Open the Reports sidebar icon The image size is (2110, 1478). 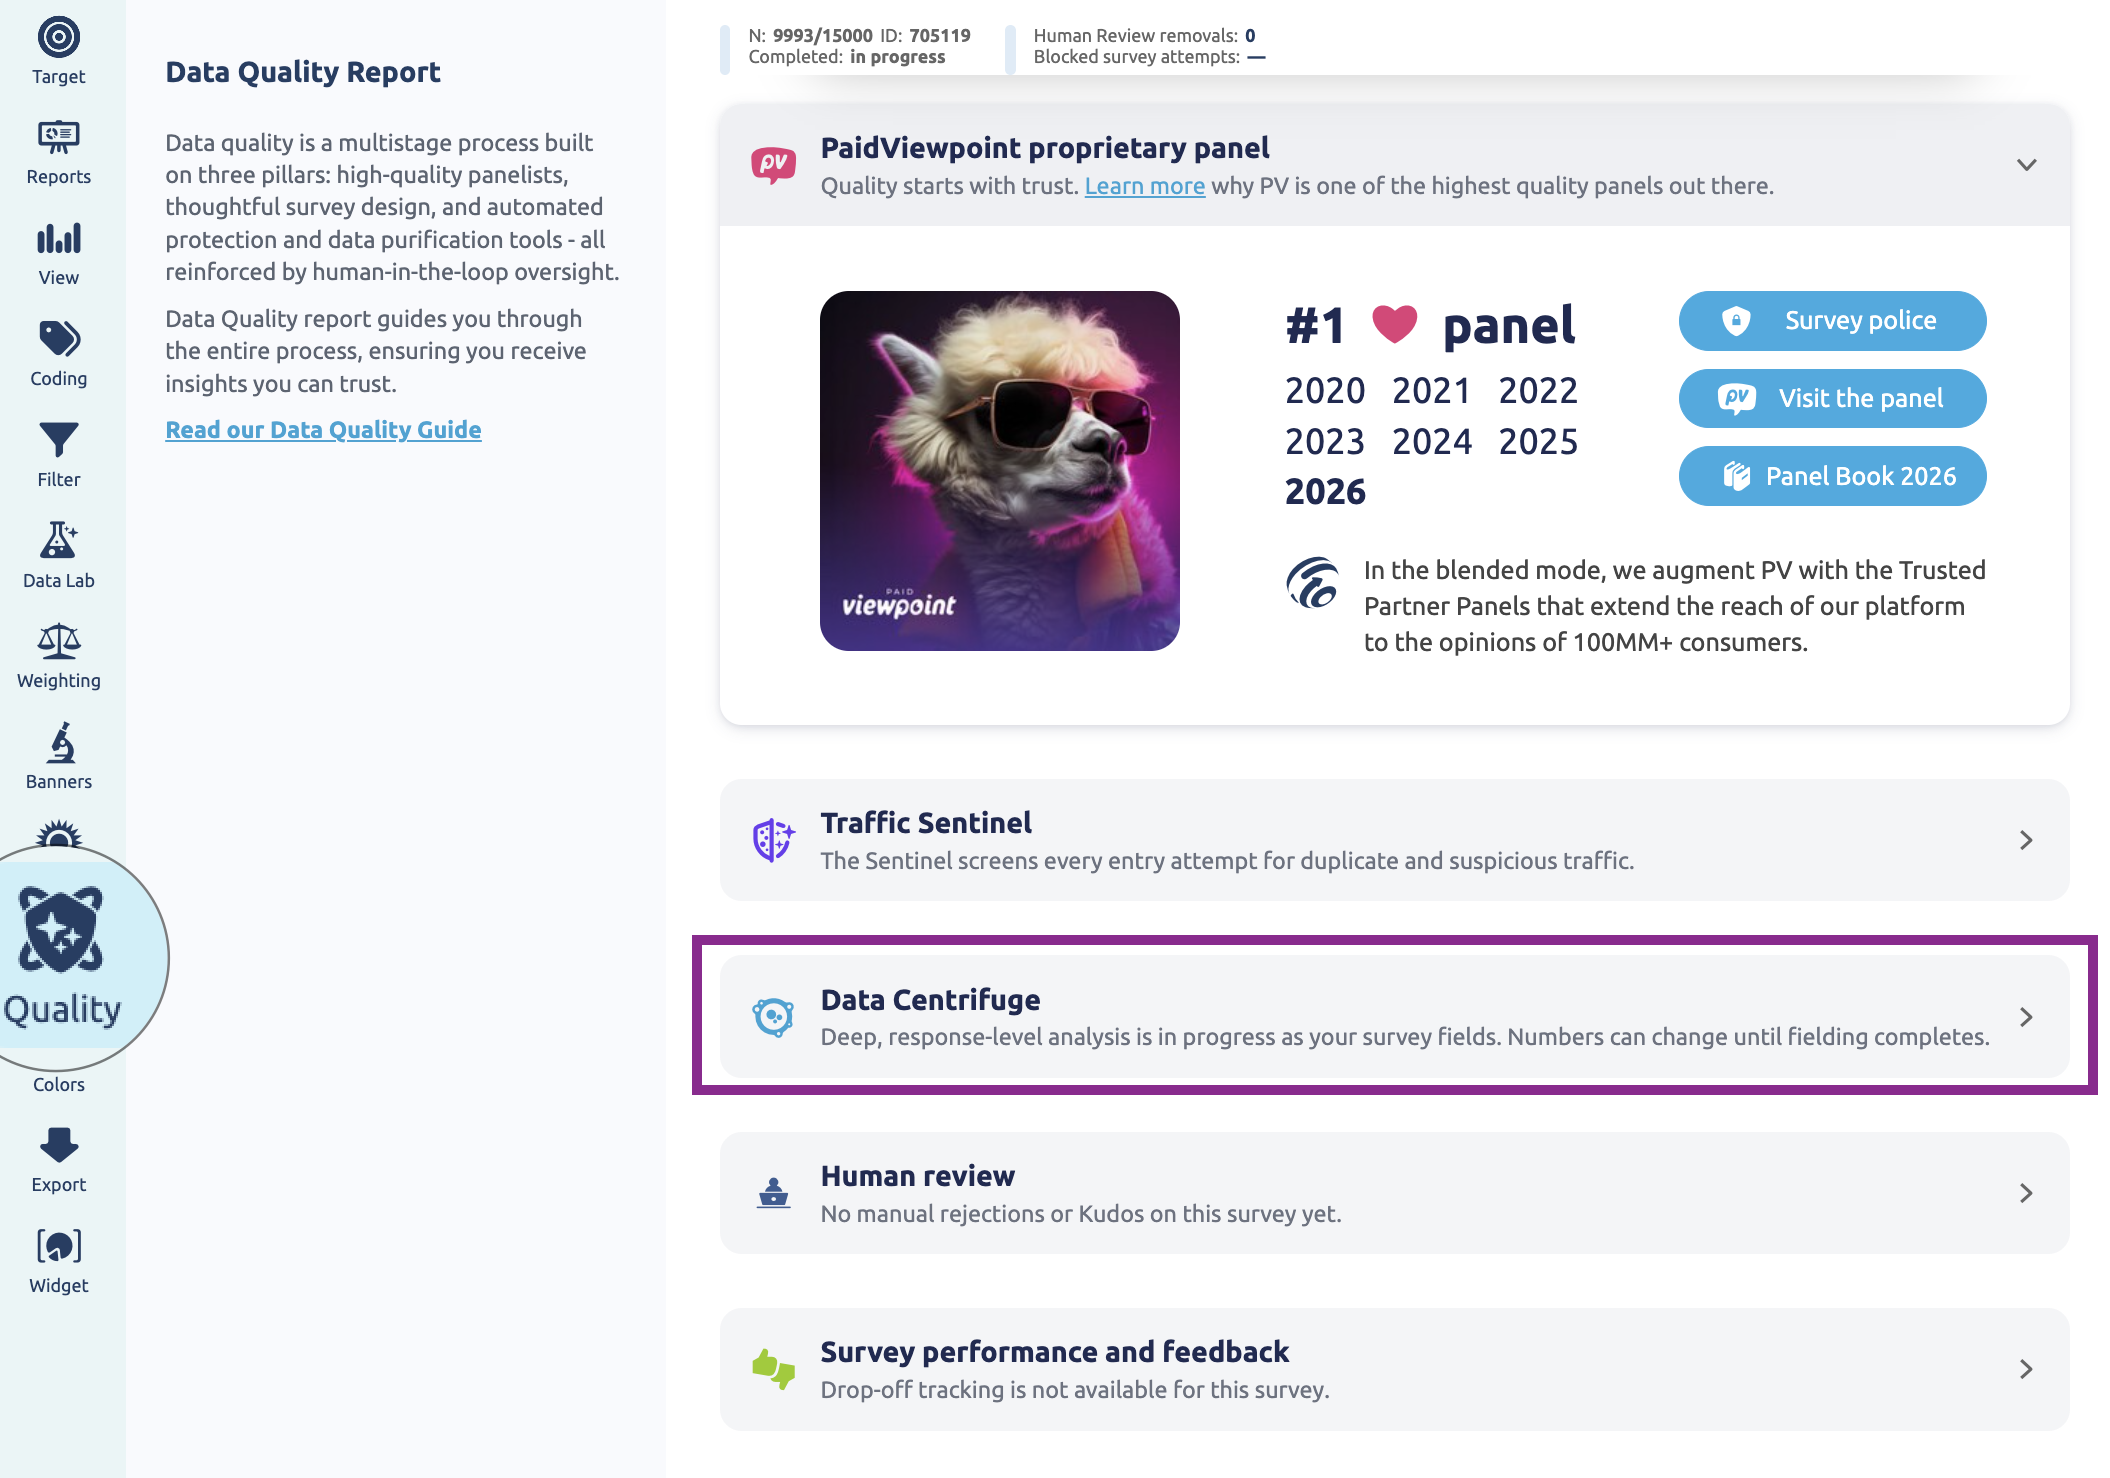pos(58,137)
